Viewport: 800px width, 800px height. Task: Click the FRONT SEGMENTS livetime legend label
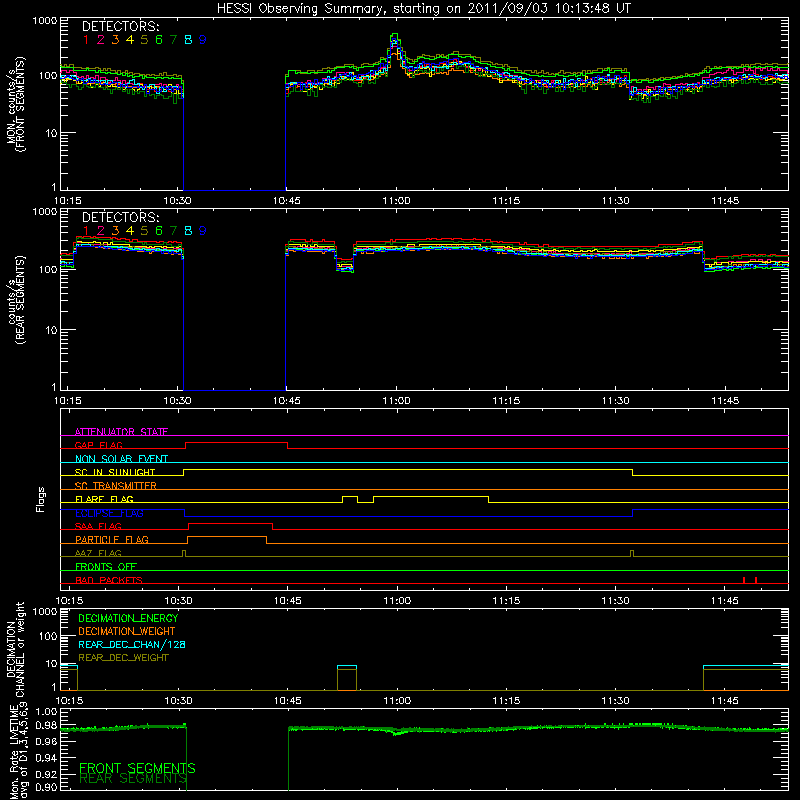[137, 768]
